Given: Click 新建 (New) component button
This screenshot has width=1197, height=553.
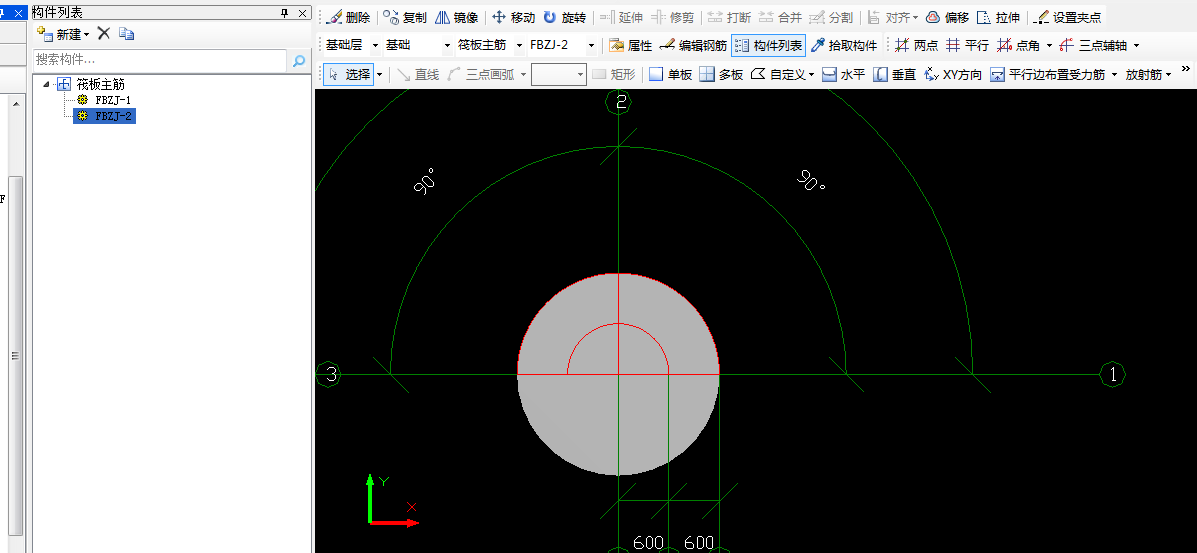Looking at the screenshot, I should pos(63,34).
